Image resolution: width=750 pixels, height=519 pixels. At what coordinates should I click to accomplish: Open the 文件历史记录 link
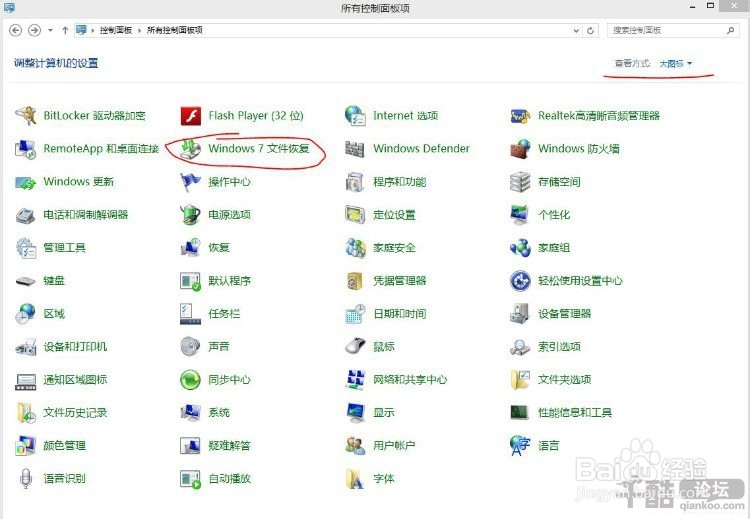tap(76, 413)
